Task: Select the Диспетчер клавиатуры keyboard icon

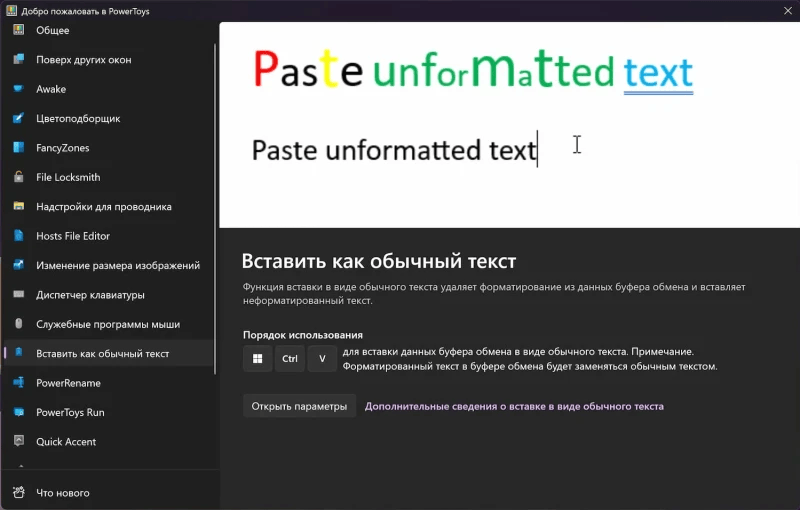Action: (x=18, y=295)
